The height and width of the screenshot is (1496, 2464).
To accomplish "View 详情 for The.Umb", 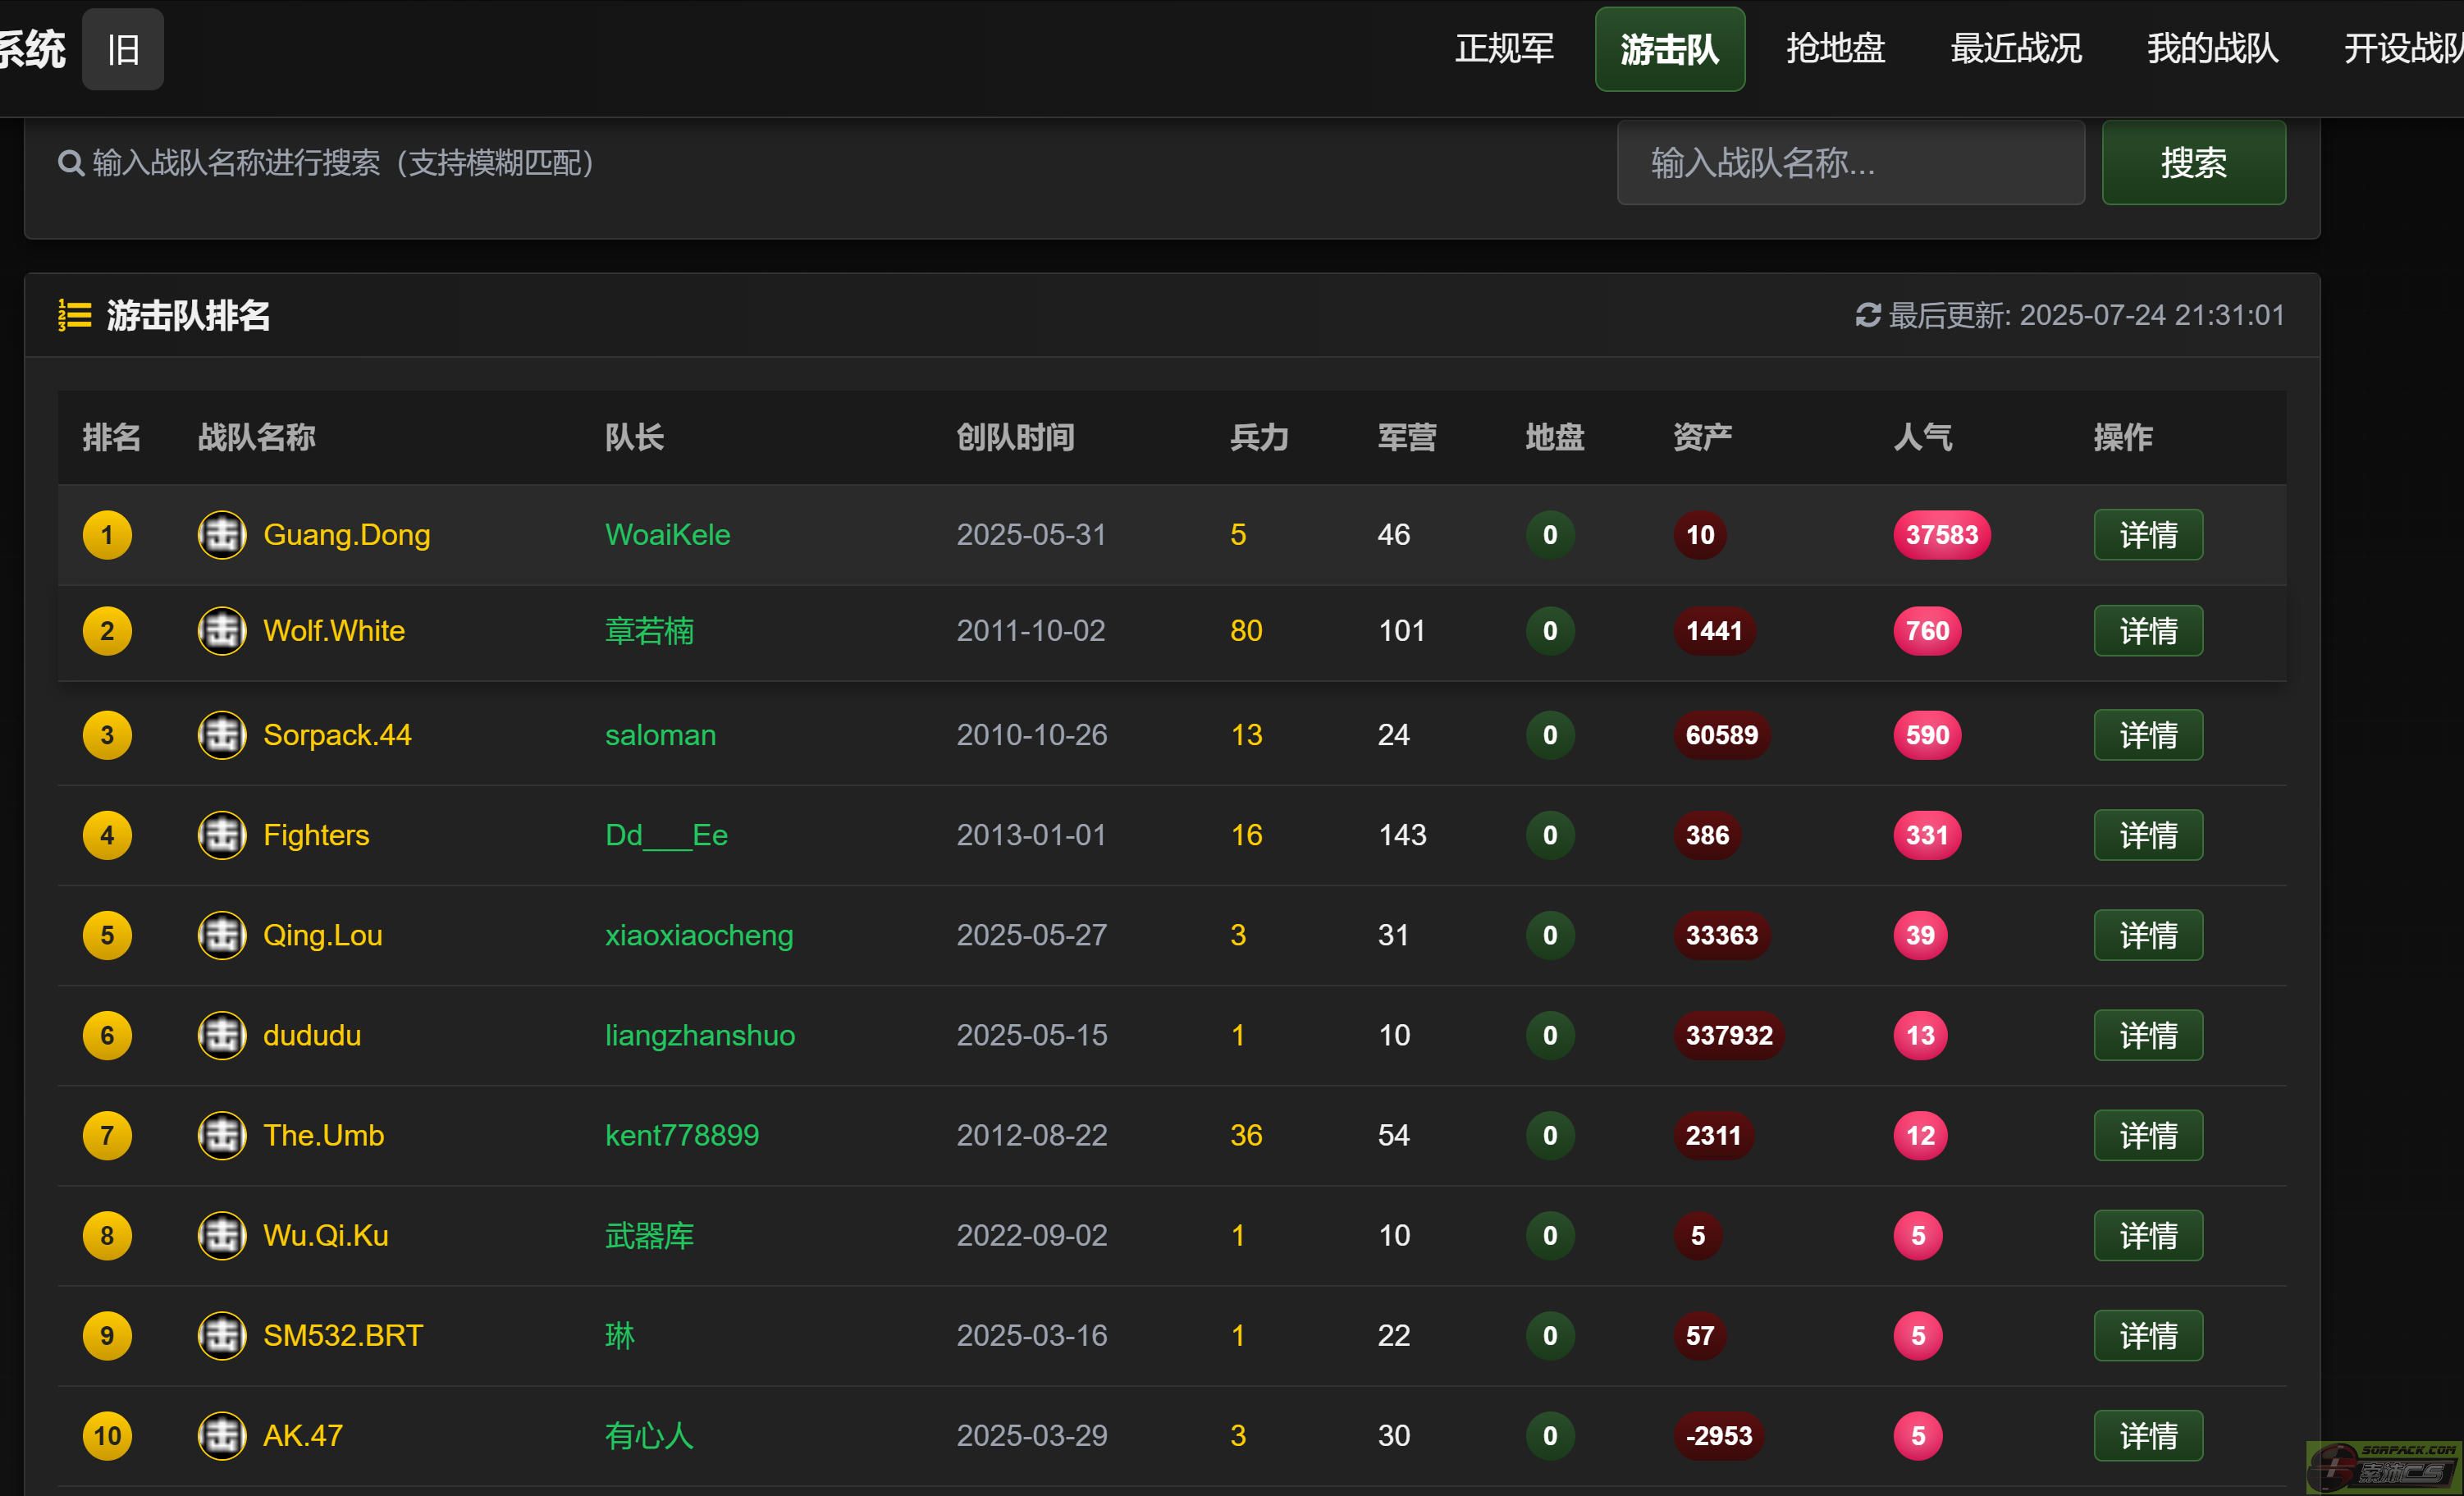I will pyautogui.click(x=2147, y=1135).
